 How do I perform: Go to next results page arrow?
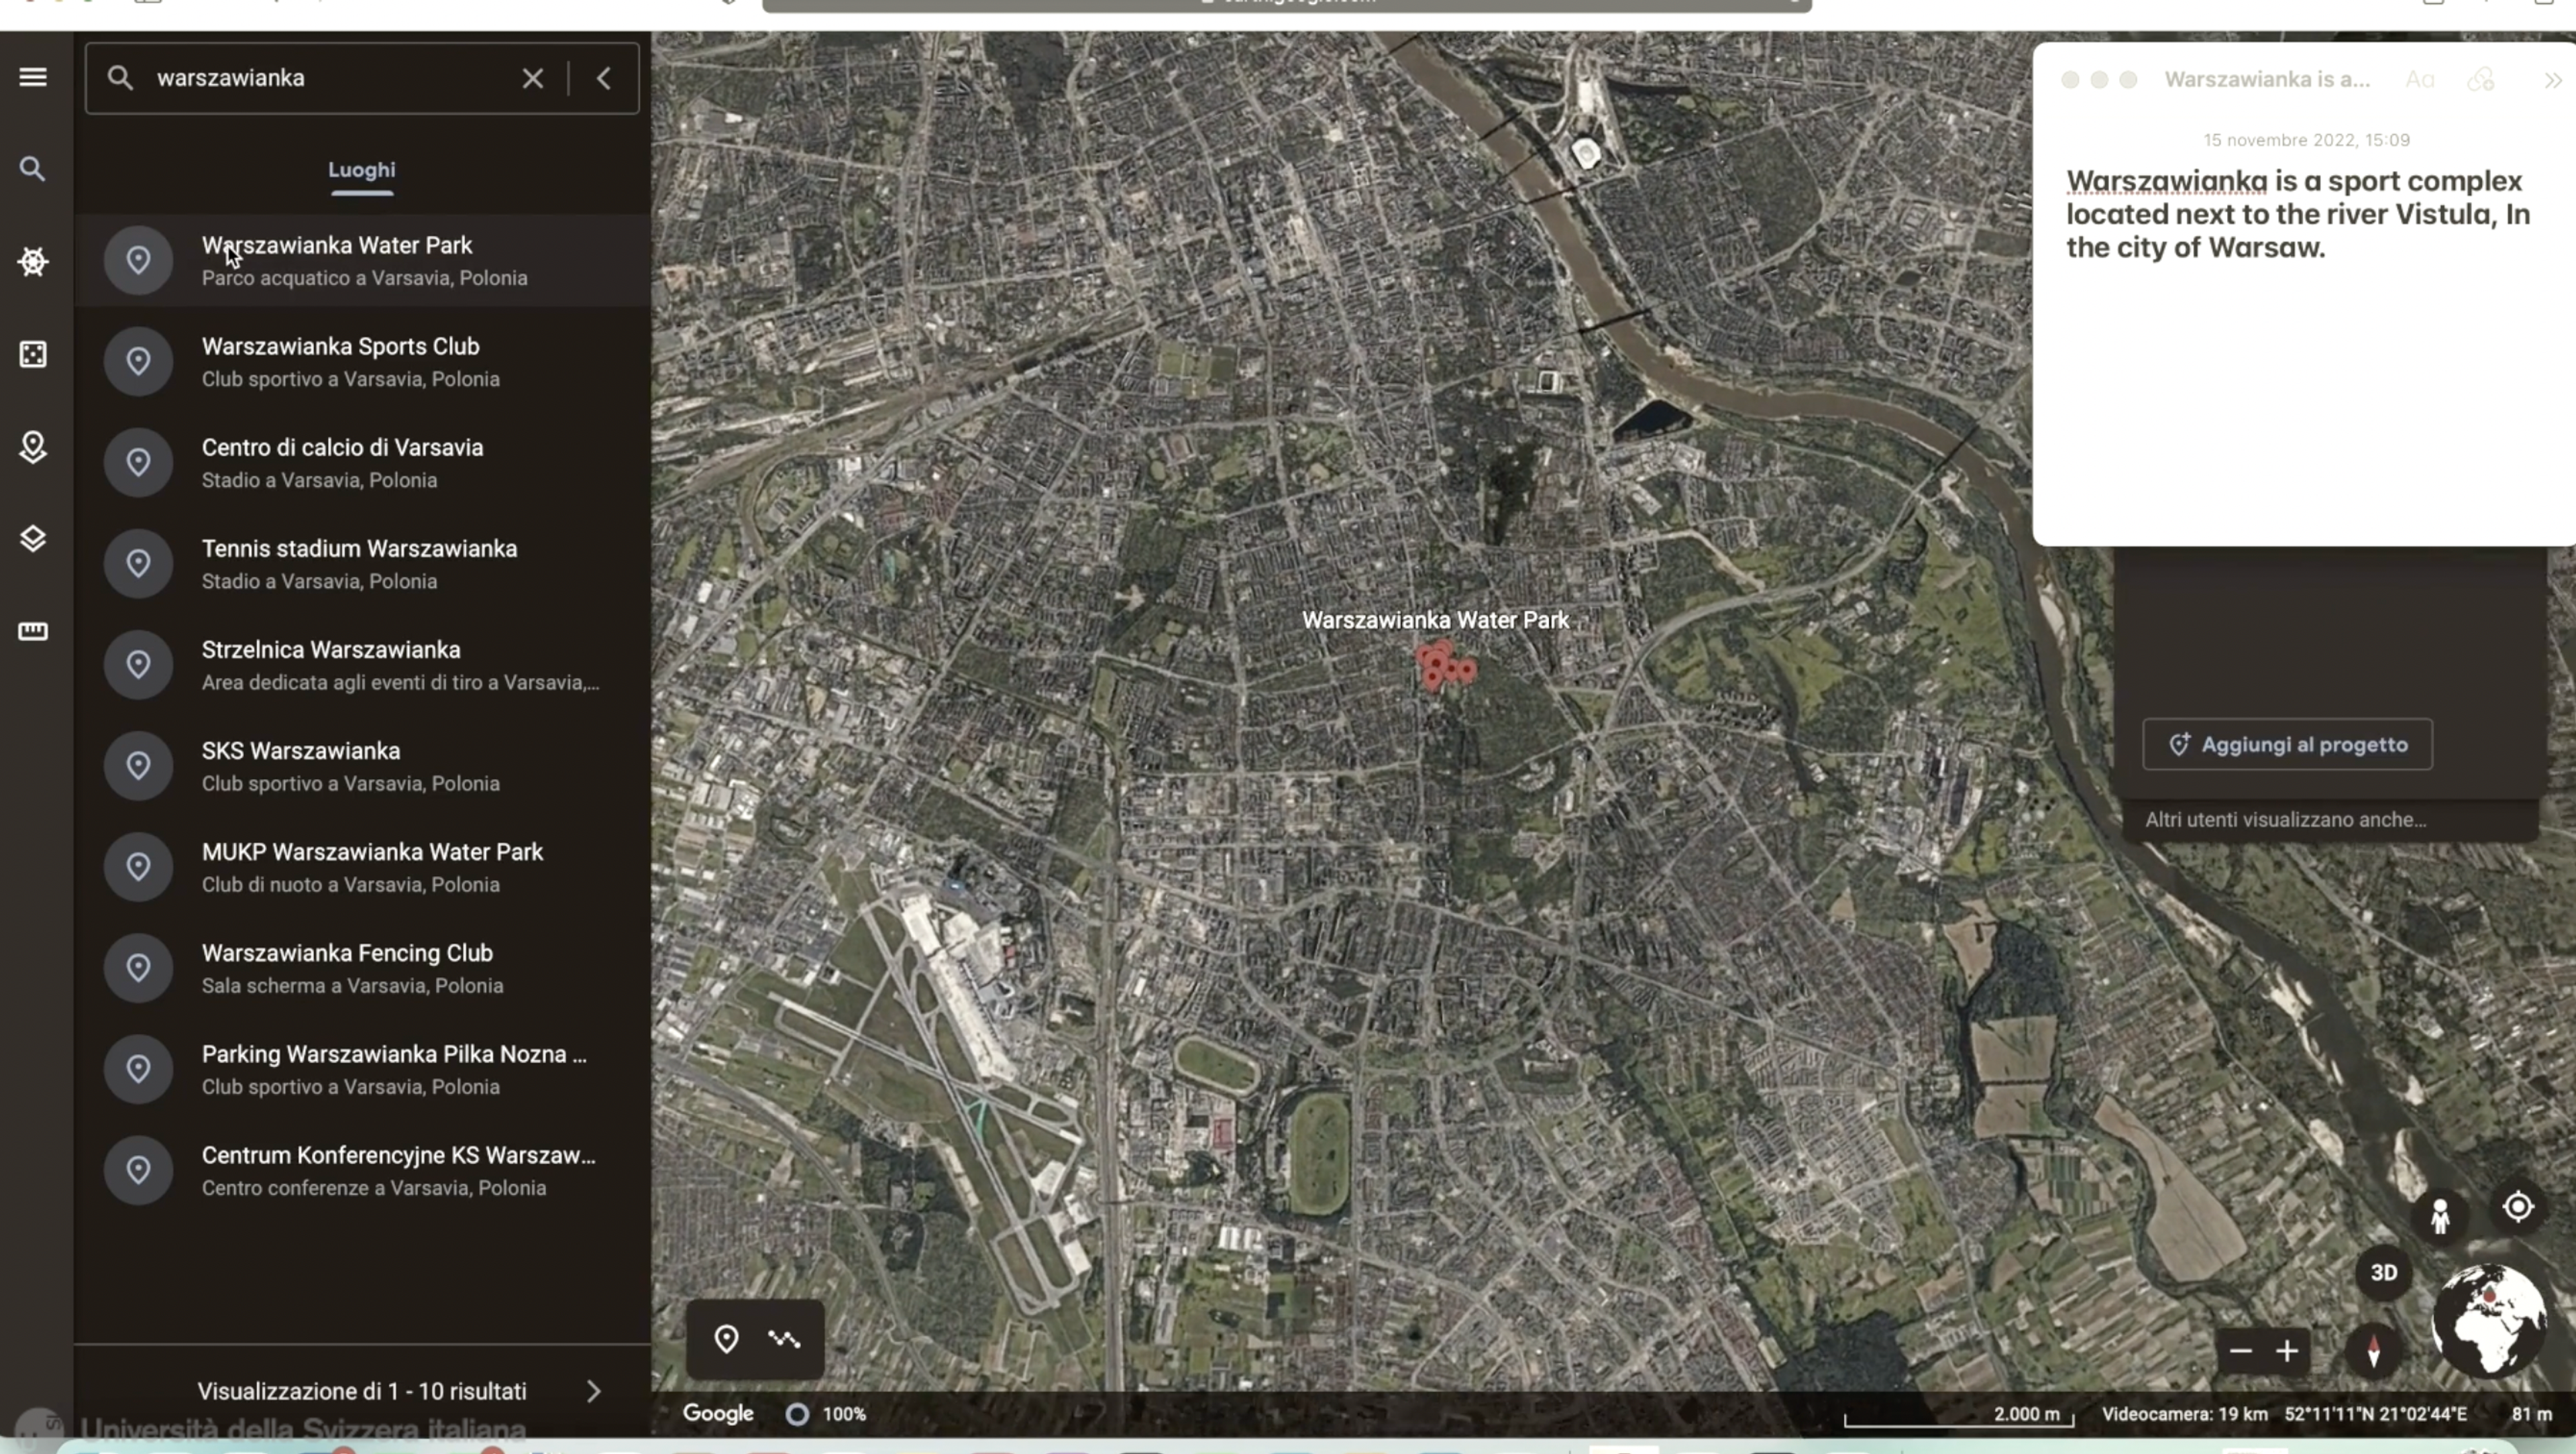coord(594,1391)
